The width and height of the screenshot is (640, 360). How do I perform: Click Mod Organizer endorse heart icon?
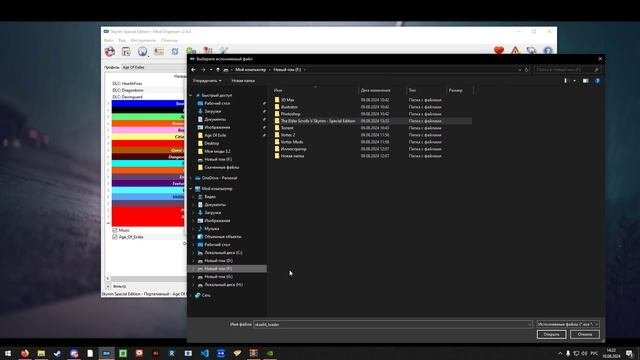499,51
